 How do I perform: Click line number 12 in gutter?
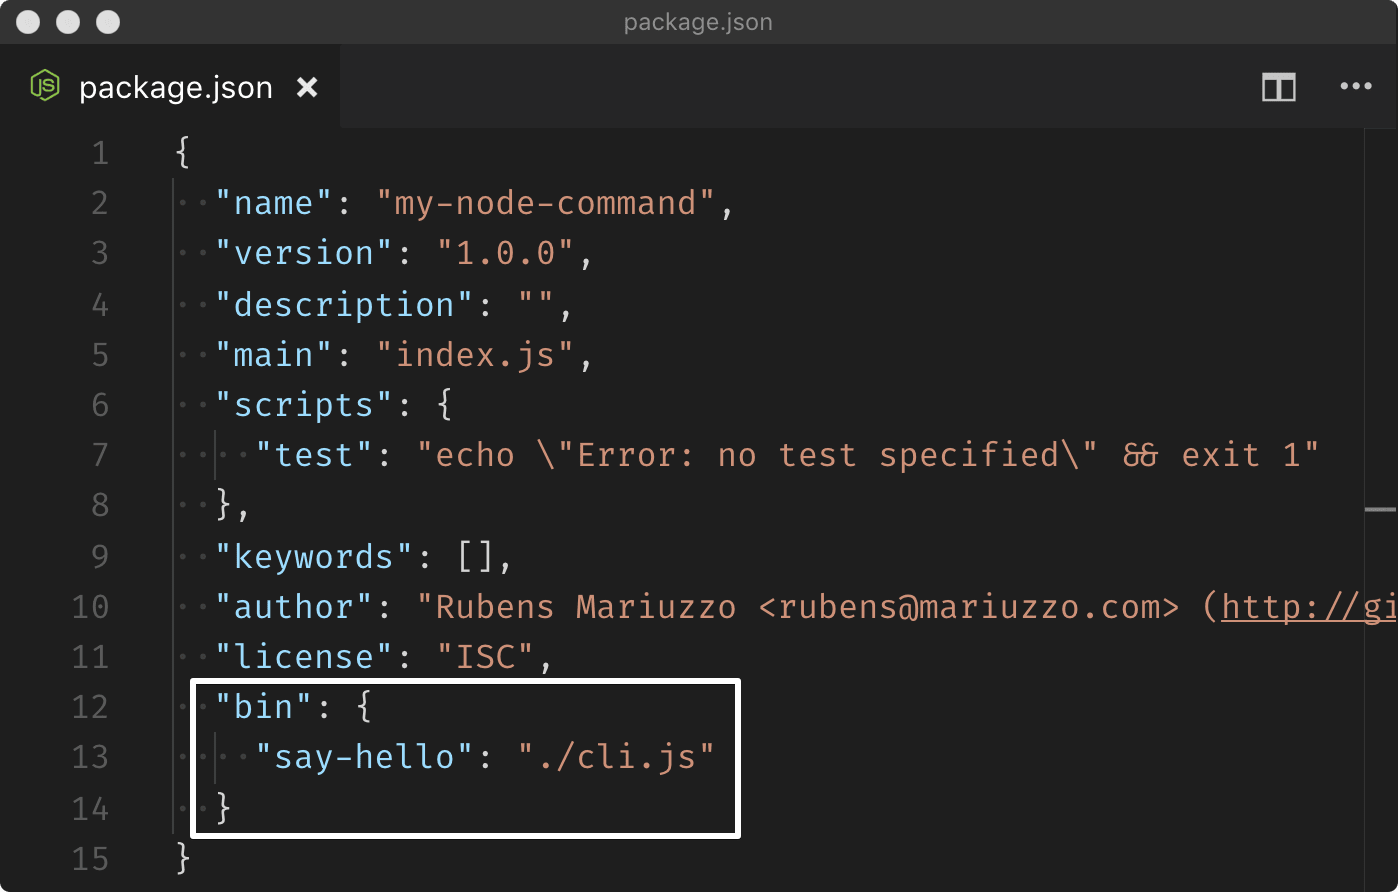pos(90,707)
